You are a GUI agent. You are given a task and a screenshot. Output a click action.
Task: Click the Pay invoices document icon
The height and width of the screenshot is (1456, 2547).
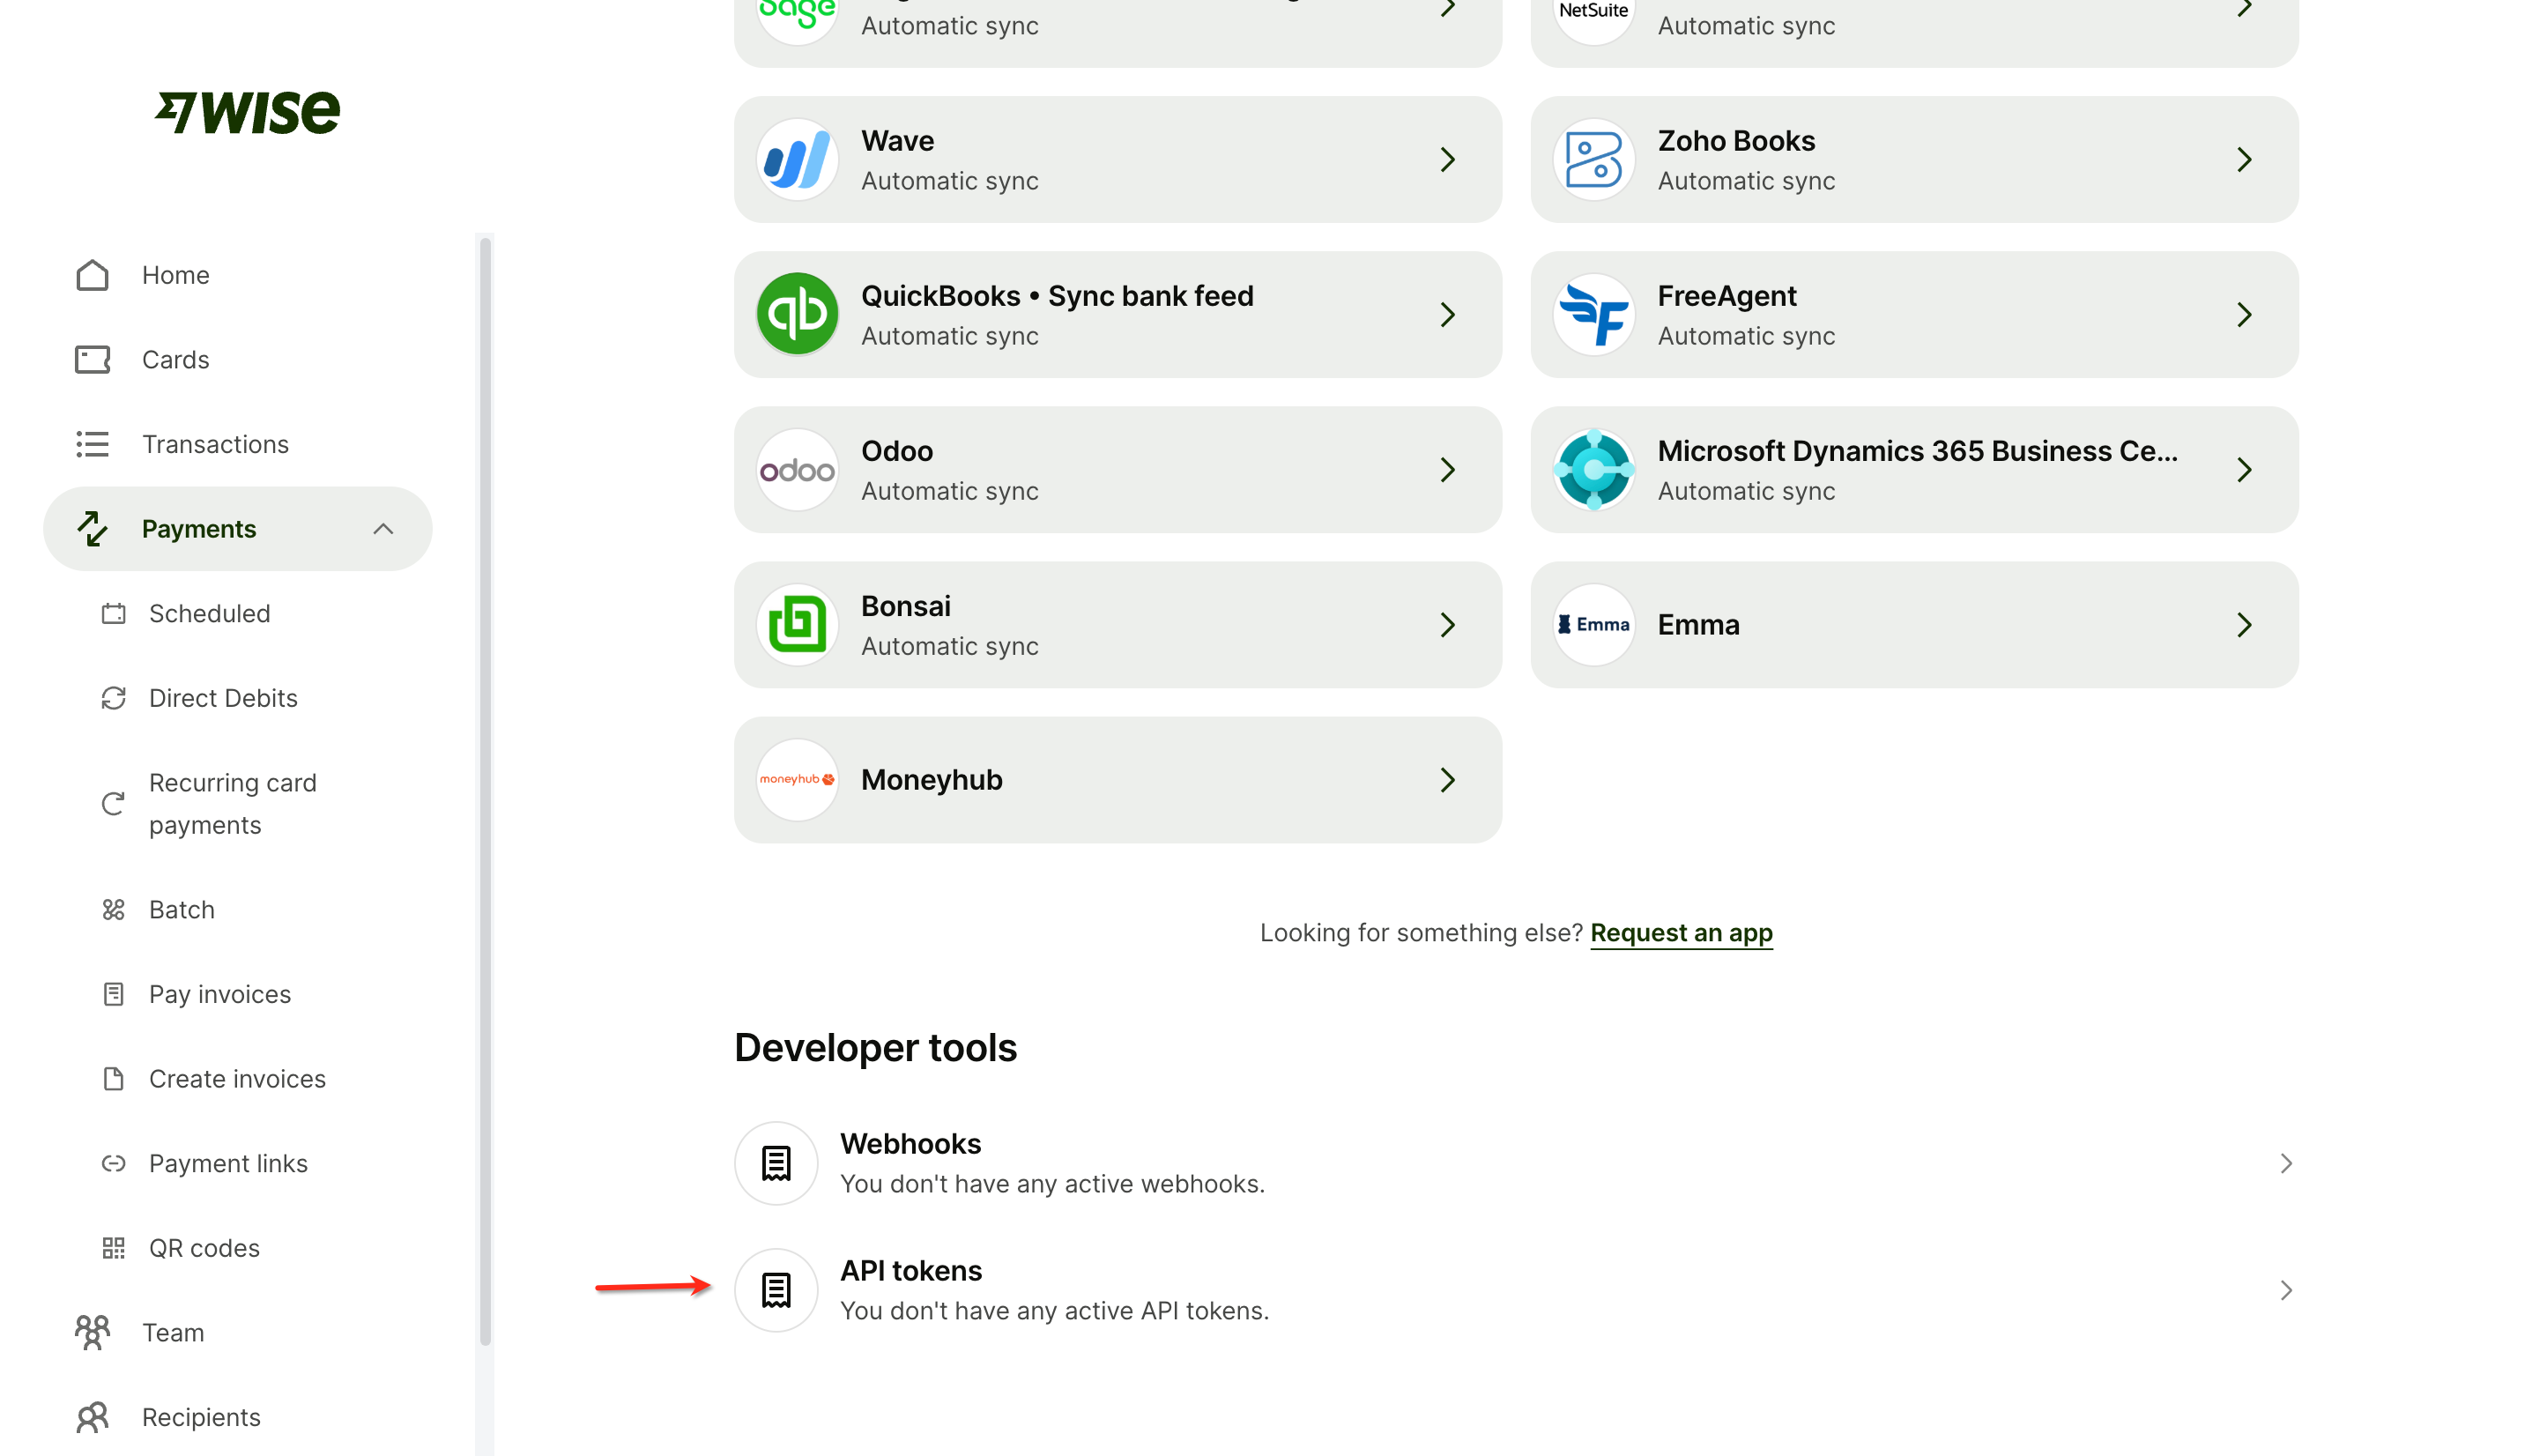[114, 994]
